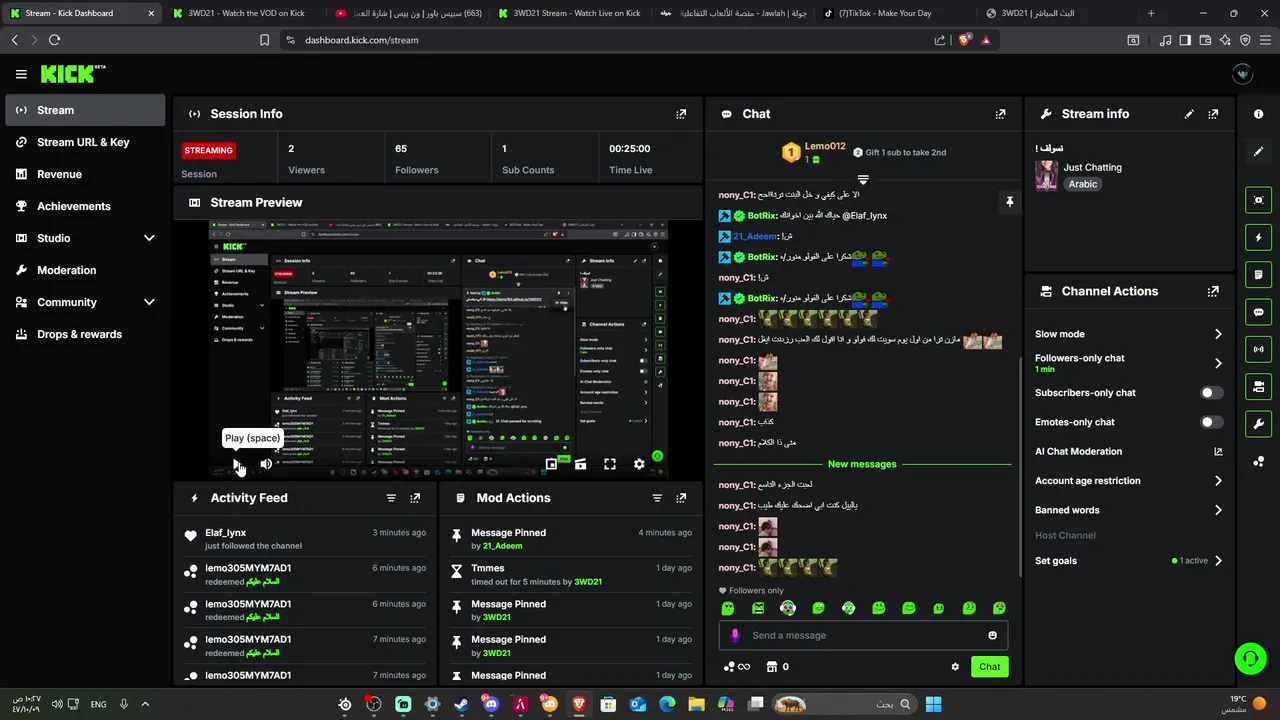Click the green Chat send button
Viewport: 1280px width, 720px height.
point(989,667)
